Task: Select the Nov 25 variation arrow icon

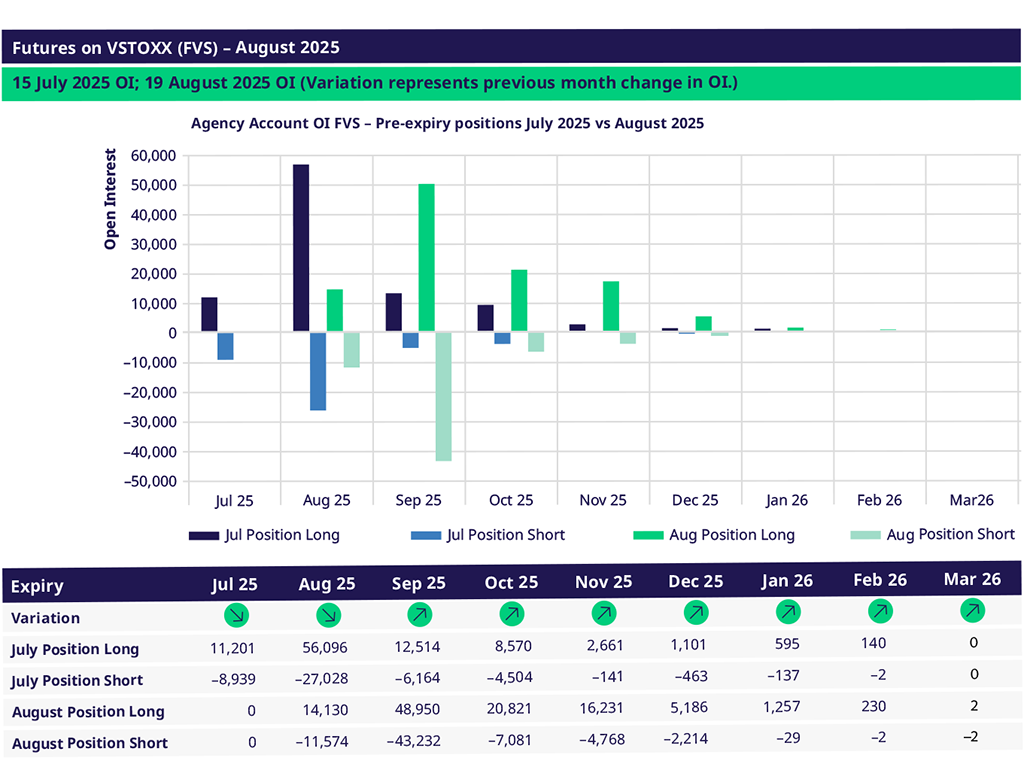Action: click(603, 612)
